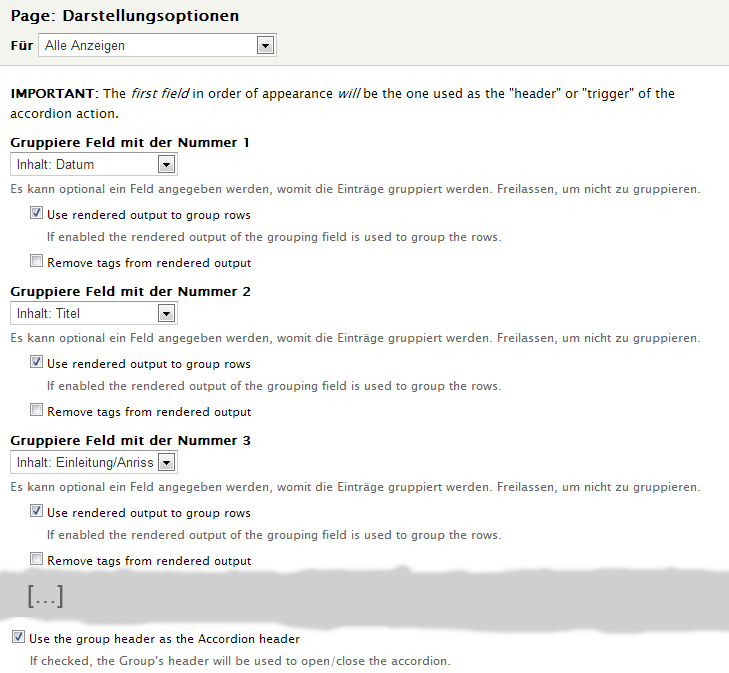Click the down arrow beside Inhalt: Einleitung/Anriss
The width and height of the screenshot is (729, 673).
click(167, 463)
